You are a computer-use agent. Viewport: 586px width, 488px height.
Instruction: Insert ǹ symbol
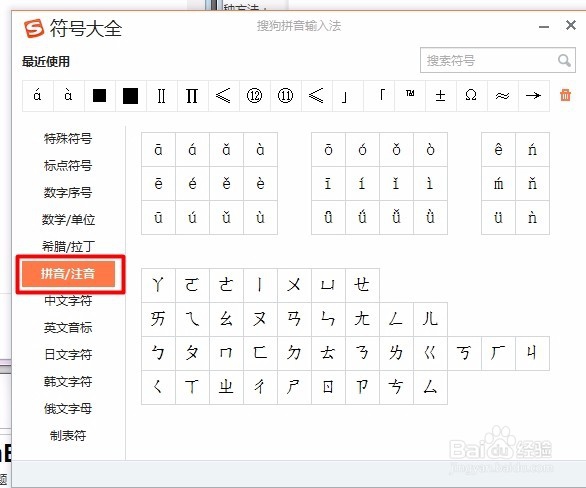point(533,217)
